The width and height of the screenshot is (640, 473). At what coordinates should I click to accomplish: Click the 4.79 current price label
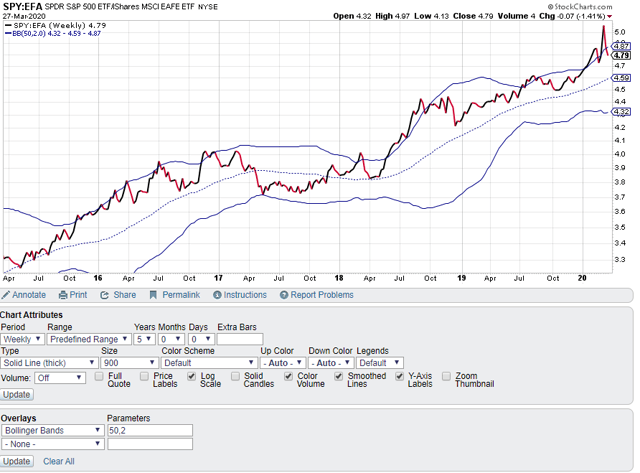[621, 56]
